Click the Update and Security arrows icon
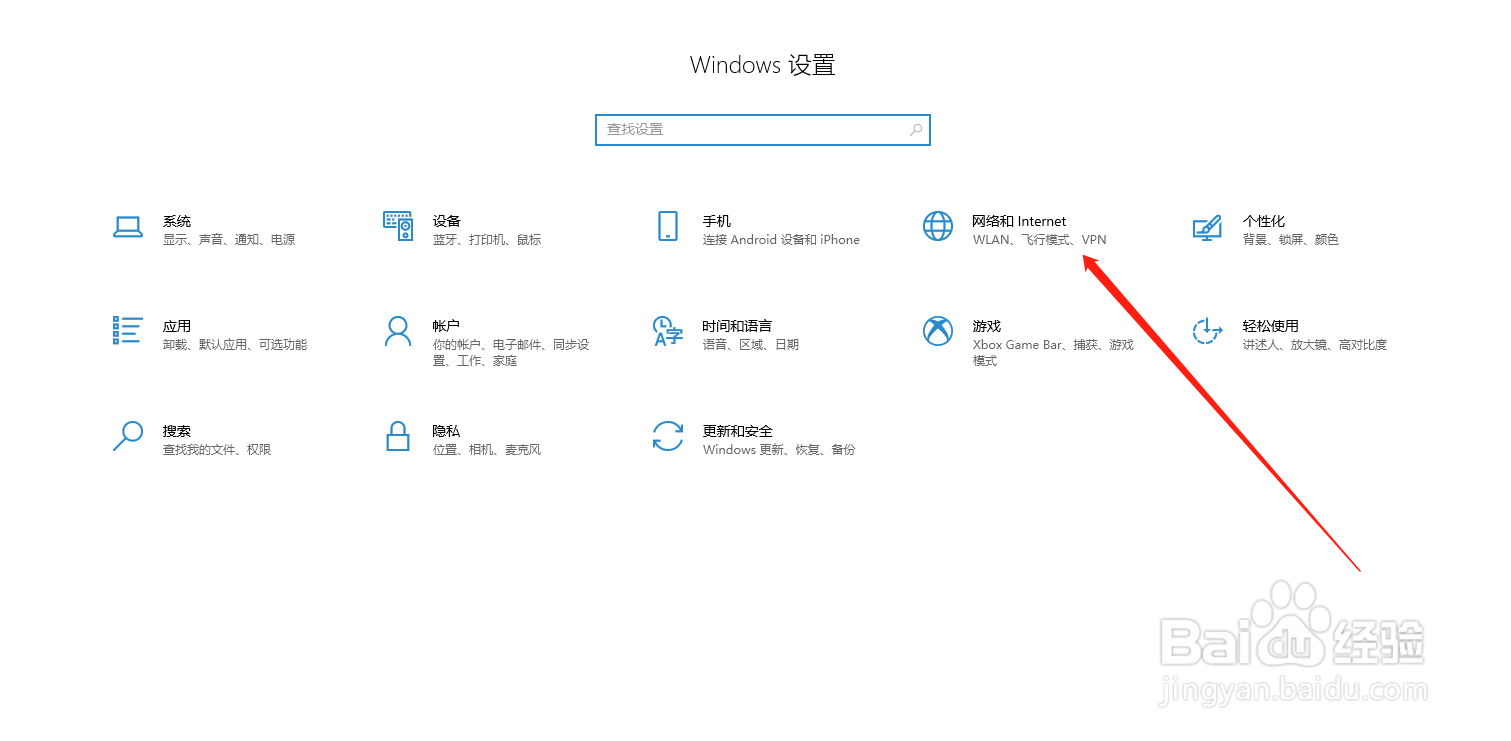The image size is (1511, 741). tap(668, 436)
